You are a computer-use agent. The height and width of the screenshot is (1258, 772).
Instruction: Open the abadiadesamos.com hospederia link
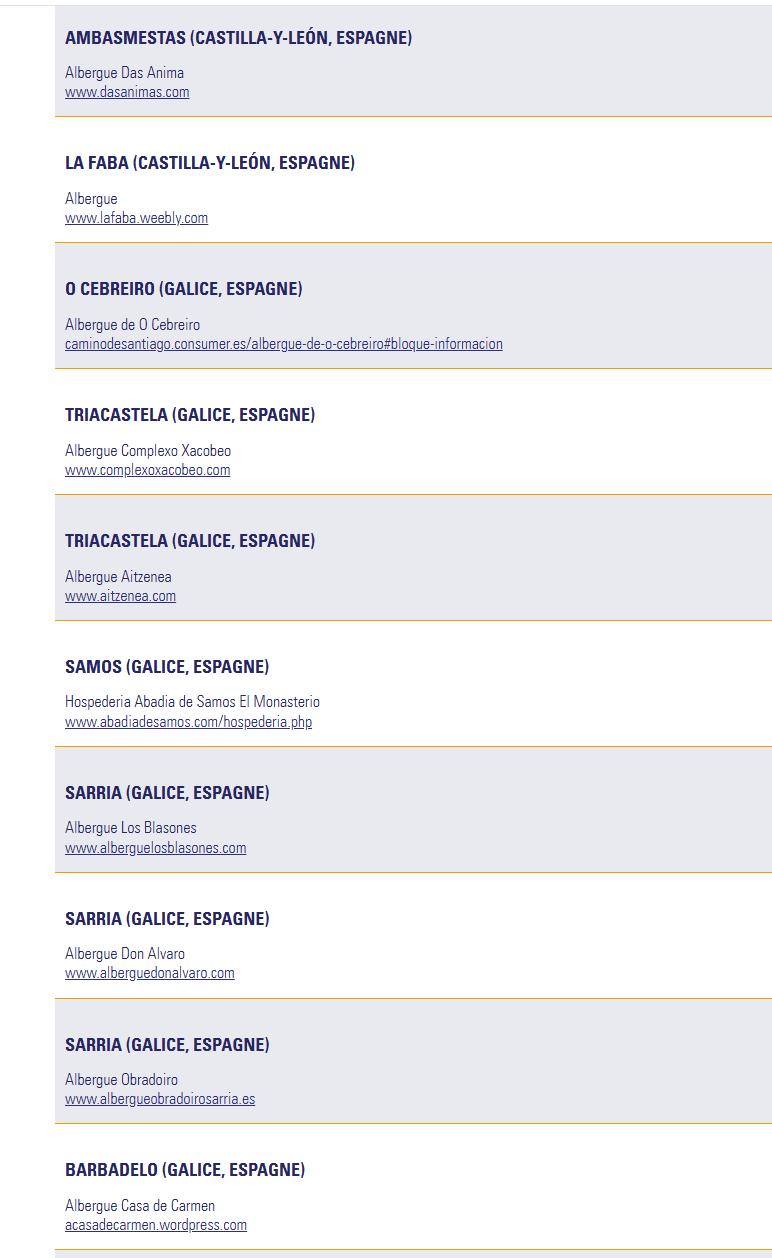[188, 722]
